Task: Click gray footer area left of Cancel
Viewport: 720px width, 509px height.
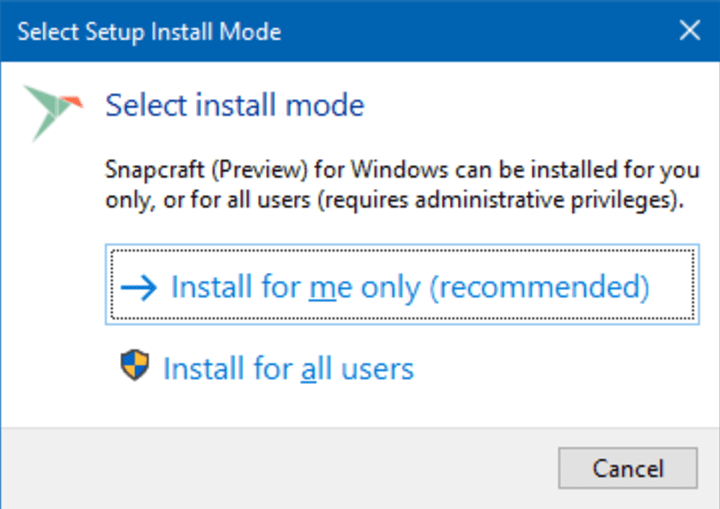Action: [276, 468]
